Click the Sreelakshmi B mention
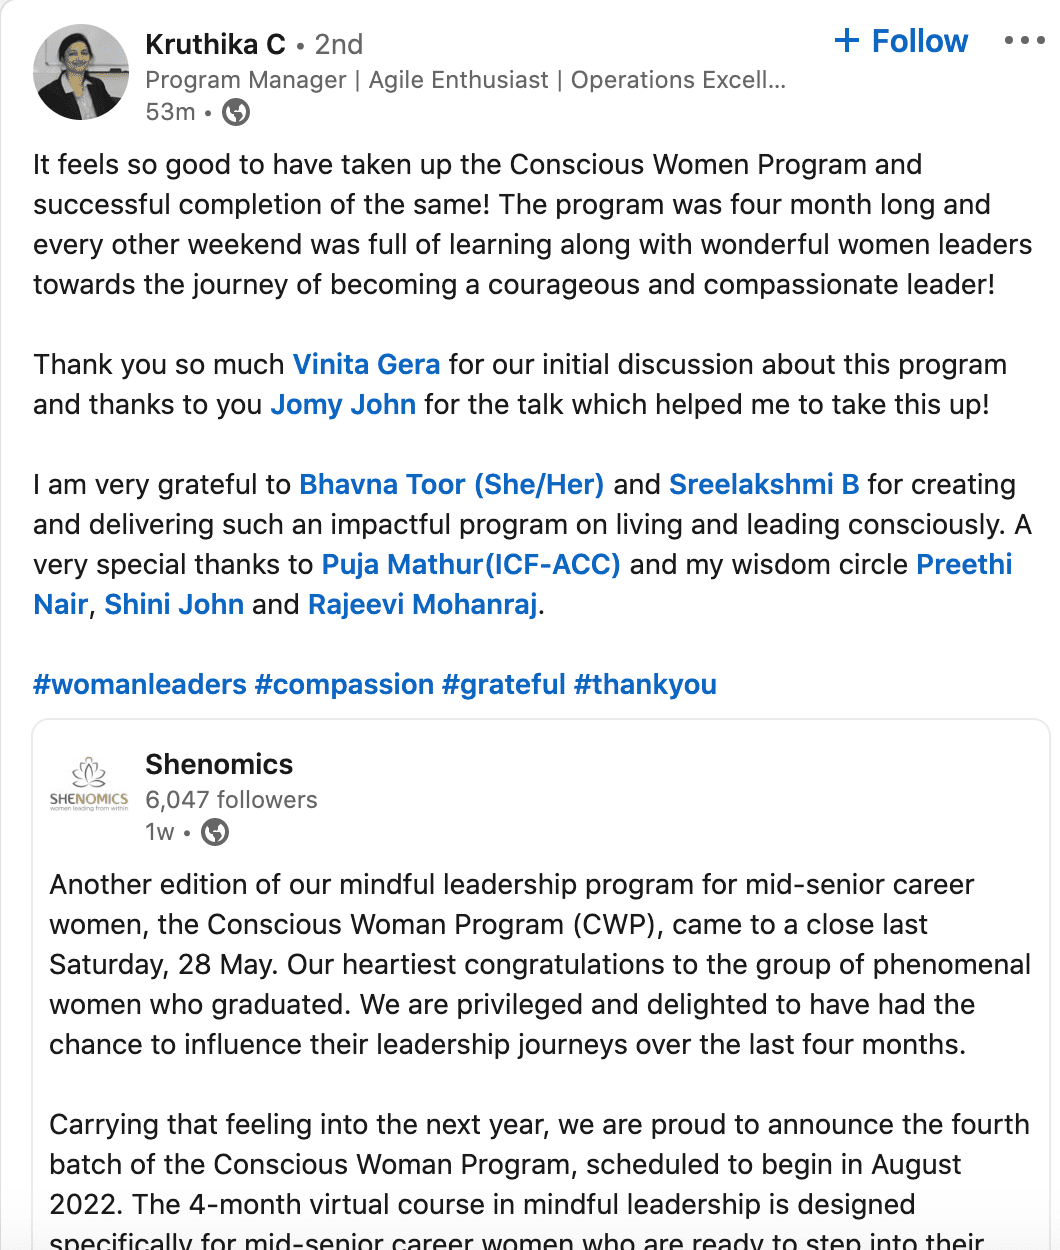The height and width of the screenshot is (1250, 1060). click(764, 484)
